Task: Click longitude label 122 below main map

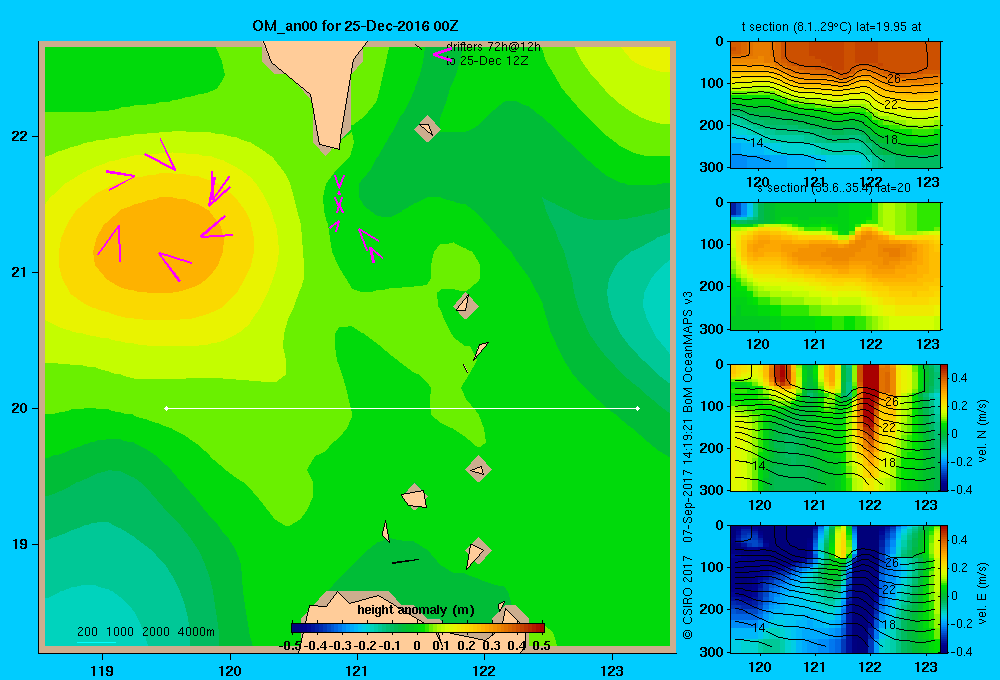Action: (x=485, y=670)
